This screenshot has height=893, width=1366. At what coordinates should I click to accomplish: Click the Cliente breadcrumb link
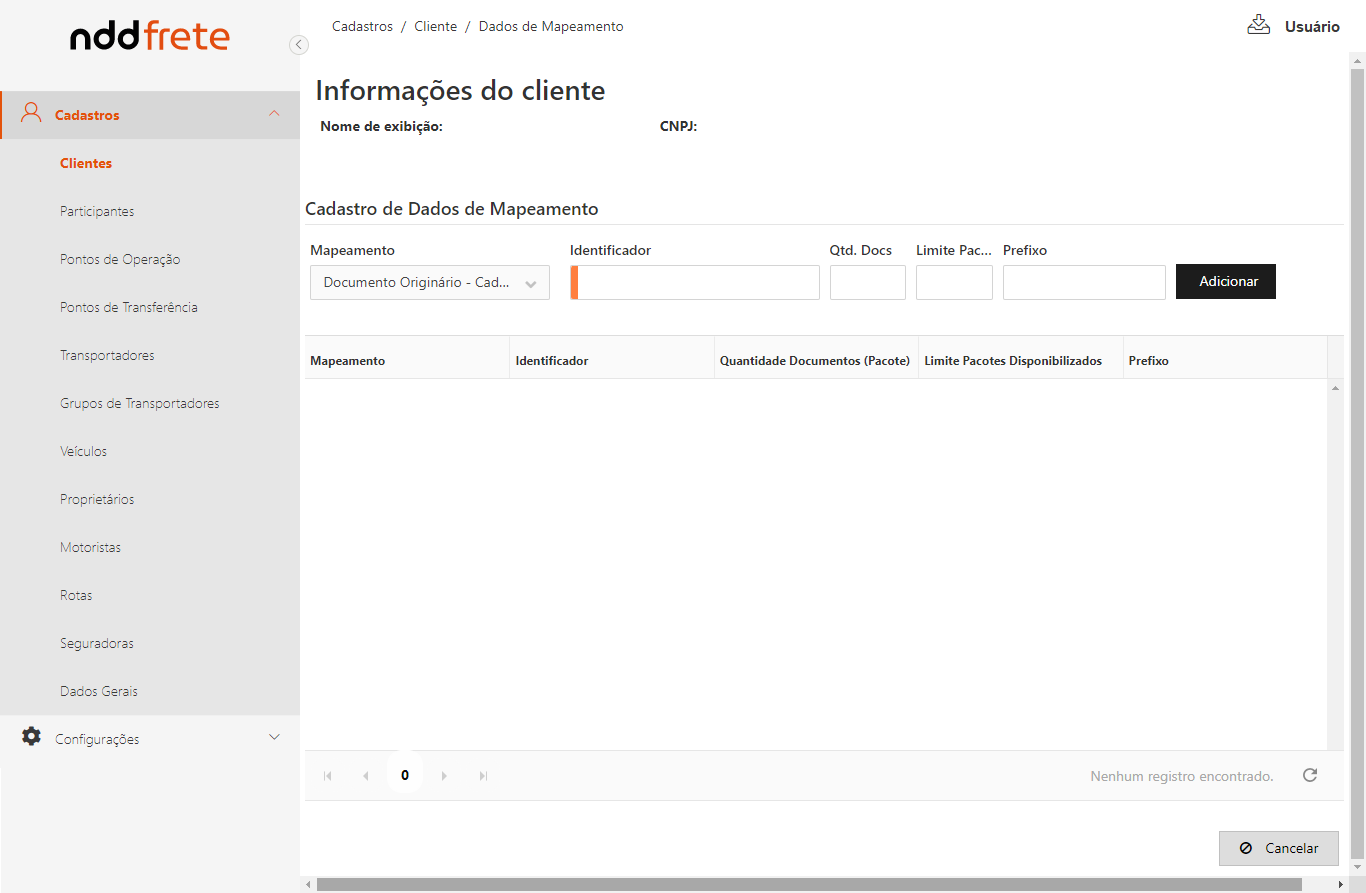coord(435,27)
